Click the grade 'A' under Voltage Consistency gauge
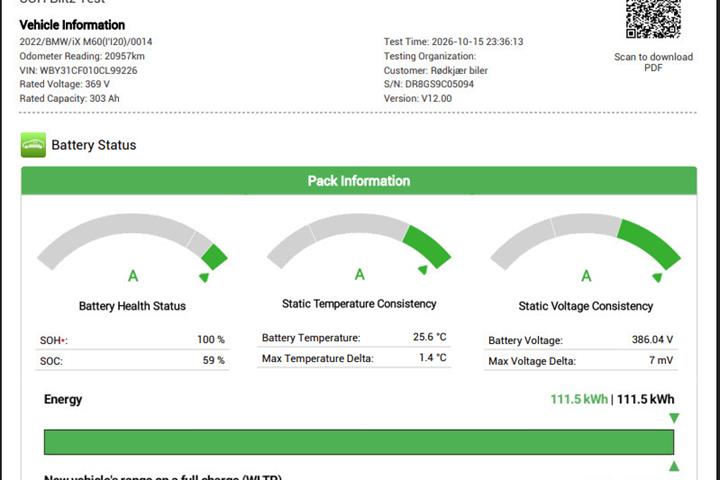Image resolution: width=720 pixels, height=480 pixels. click(586, 276)
